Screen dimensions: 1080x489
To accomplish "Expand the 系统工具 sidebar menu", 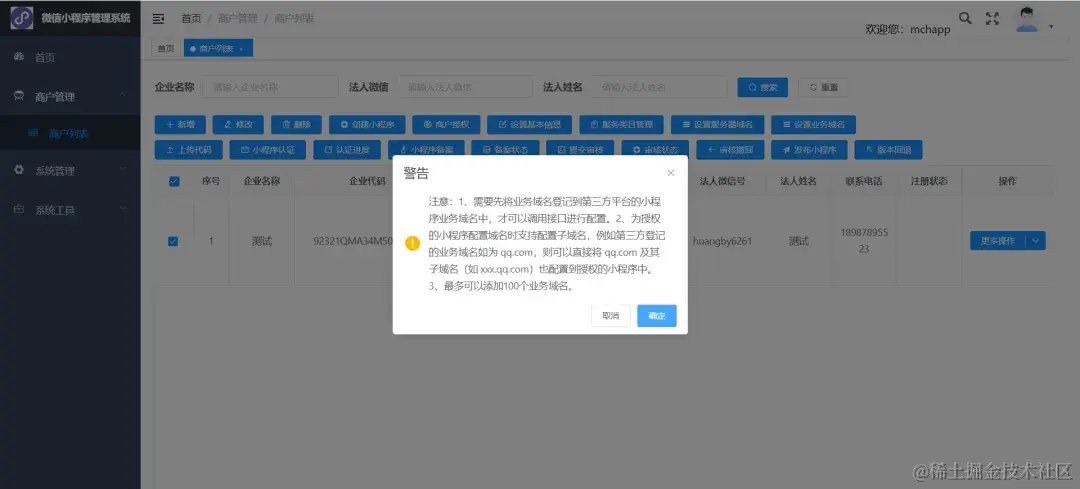I will pos(70,210).
